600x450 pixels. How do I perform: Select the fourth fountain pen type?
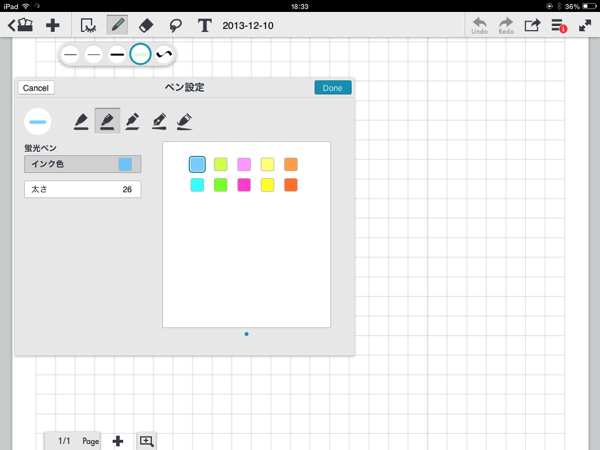[159, 121]
